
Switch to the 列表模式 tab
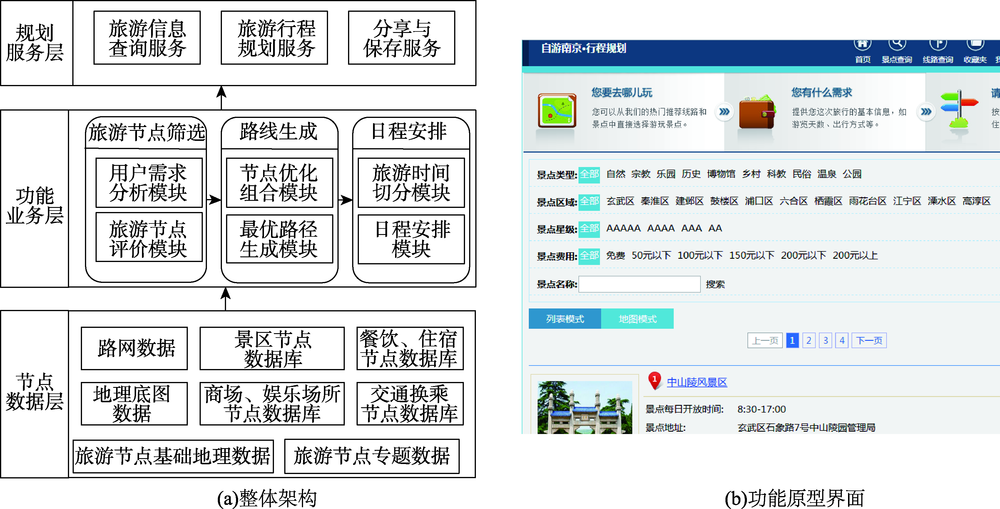pos(564,319)
